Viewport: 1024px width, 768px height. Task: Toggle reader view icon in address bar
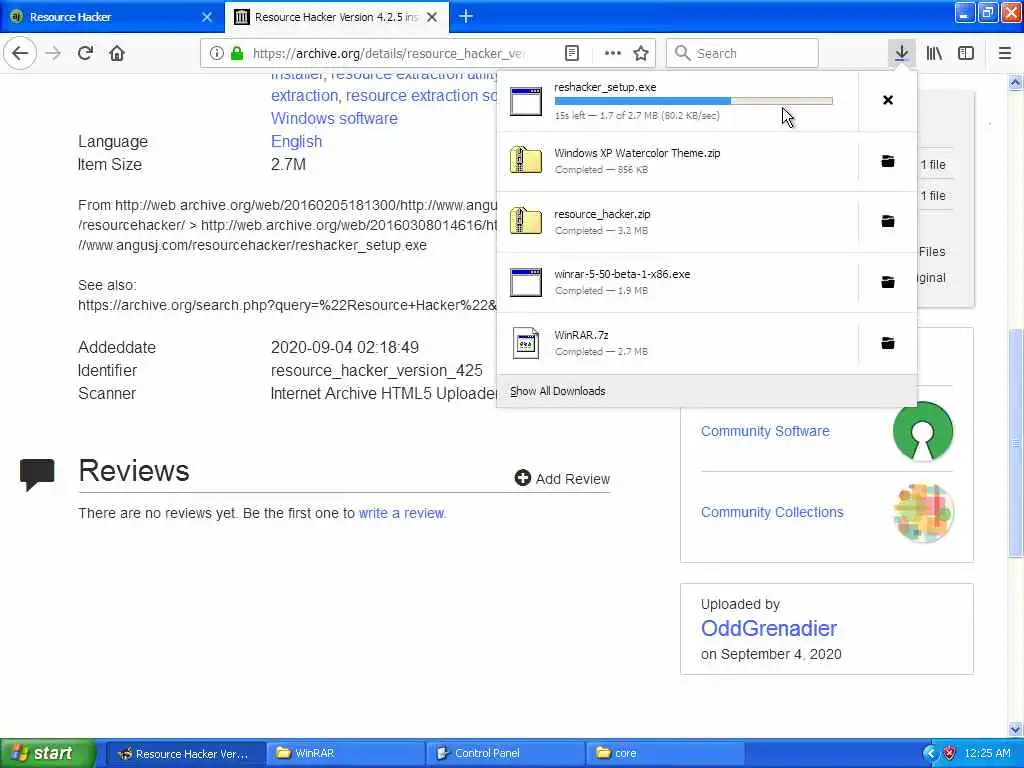pyautogui.click(x=572, y=54)
